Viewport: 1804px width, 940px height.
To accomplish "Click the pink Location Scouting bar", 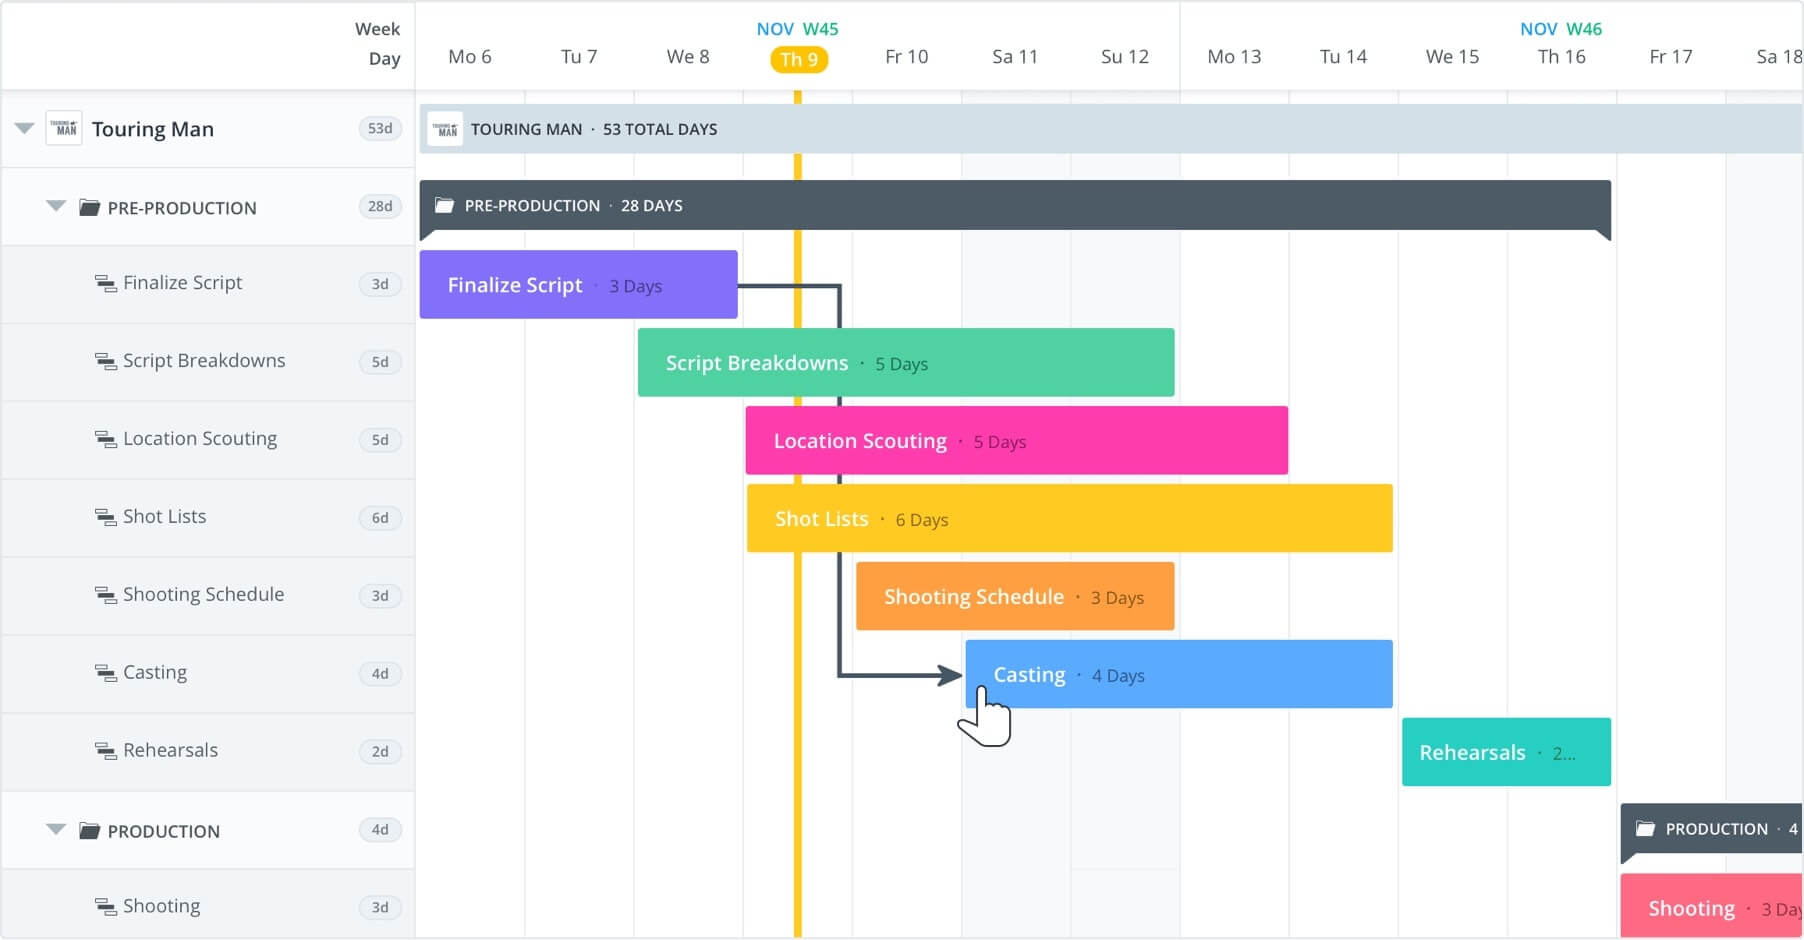I will [x=1015, y=440].
